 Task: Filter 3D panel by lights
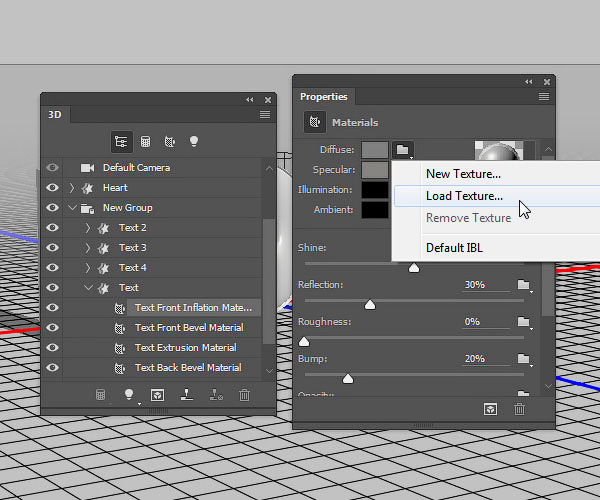click(194, 141)
